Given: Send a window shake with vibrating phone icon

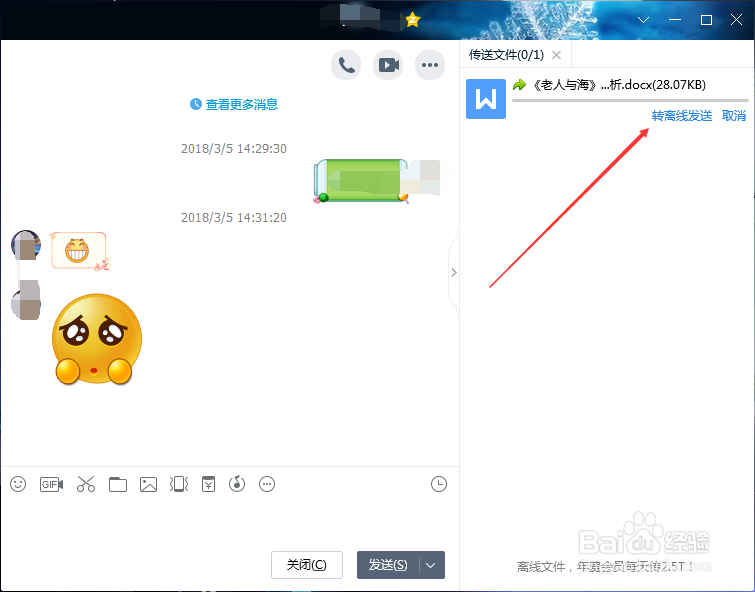Looking at the screenshot, I should click(179, 484).
